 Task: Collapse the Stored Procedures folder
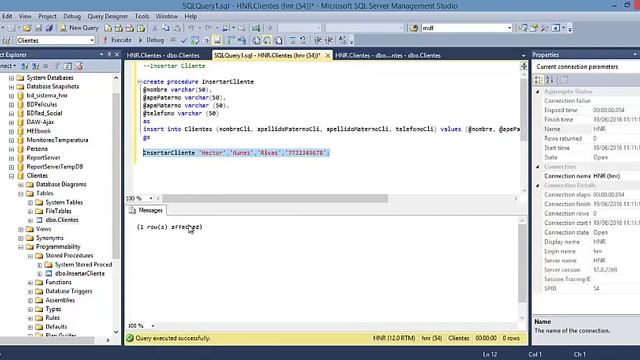point(30,256)
